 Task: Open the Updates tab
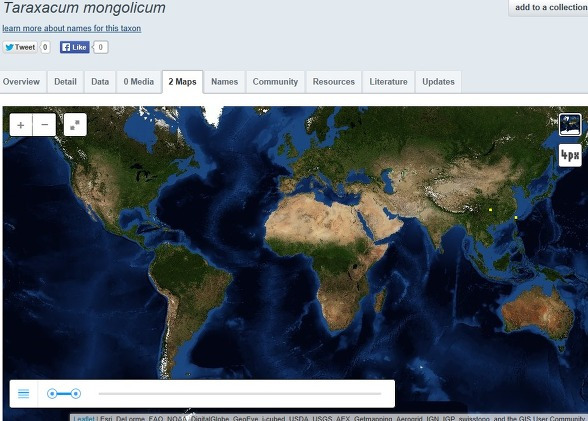pyautogui.click(x=438, y=82)
